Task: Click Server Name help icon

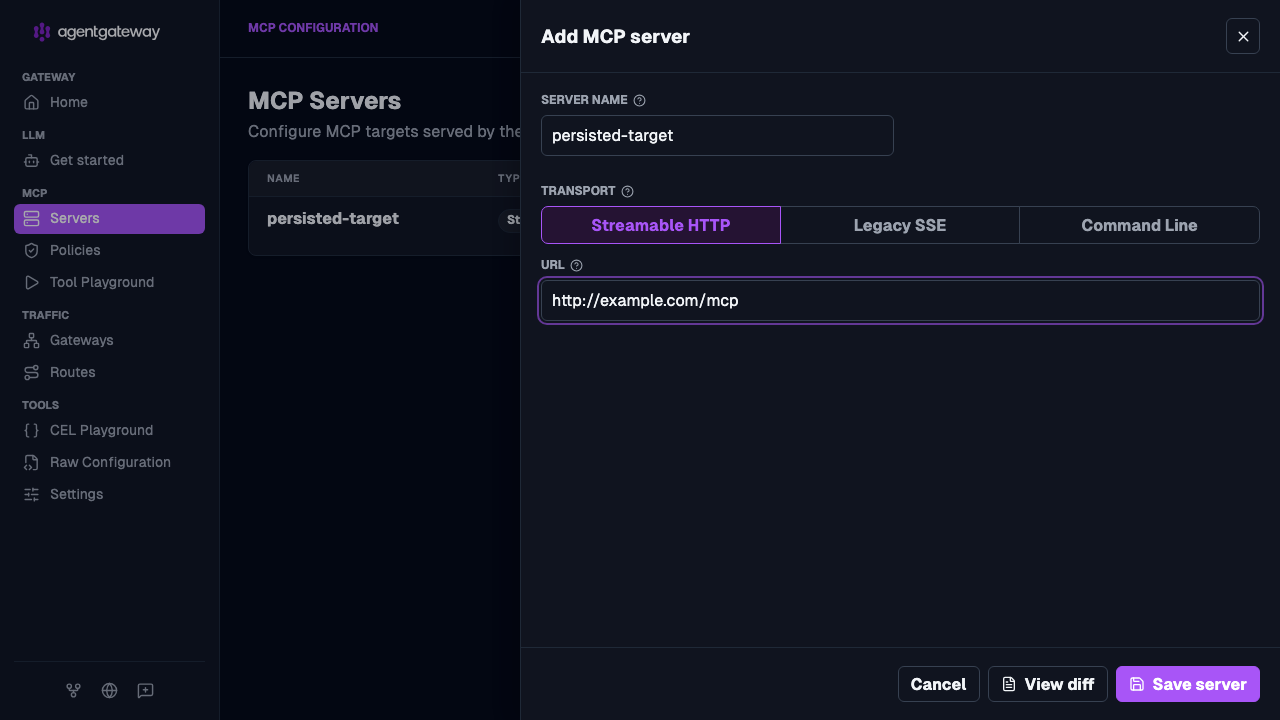Action: (640, 100)
